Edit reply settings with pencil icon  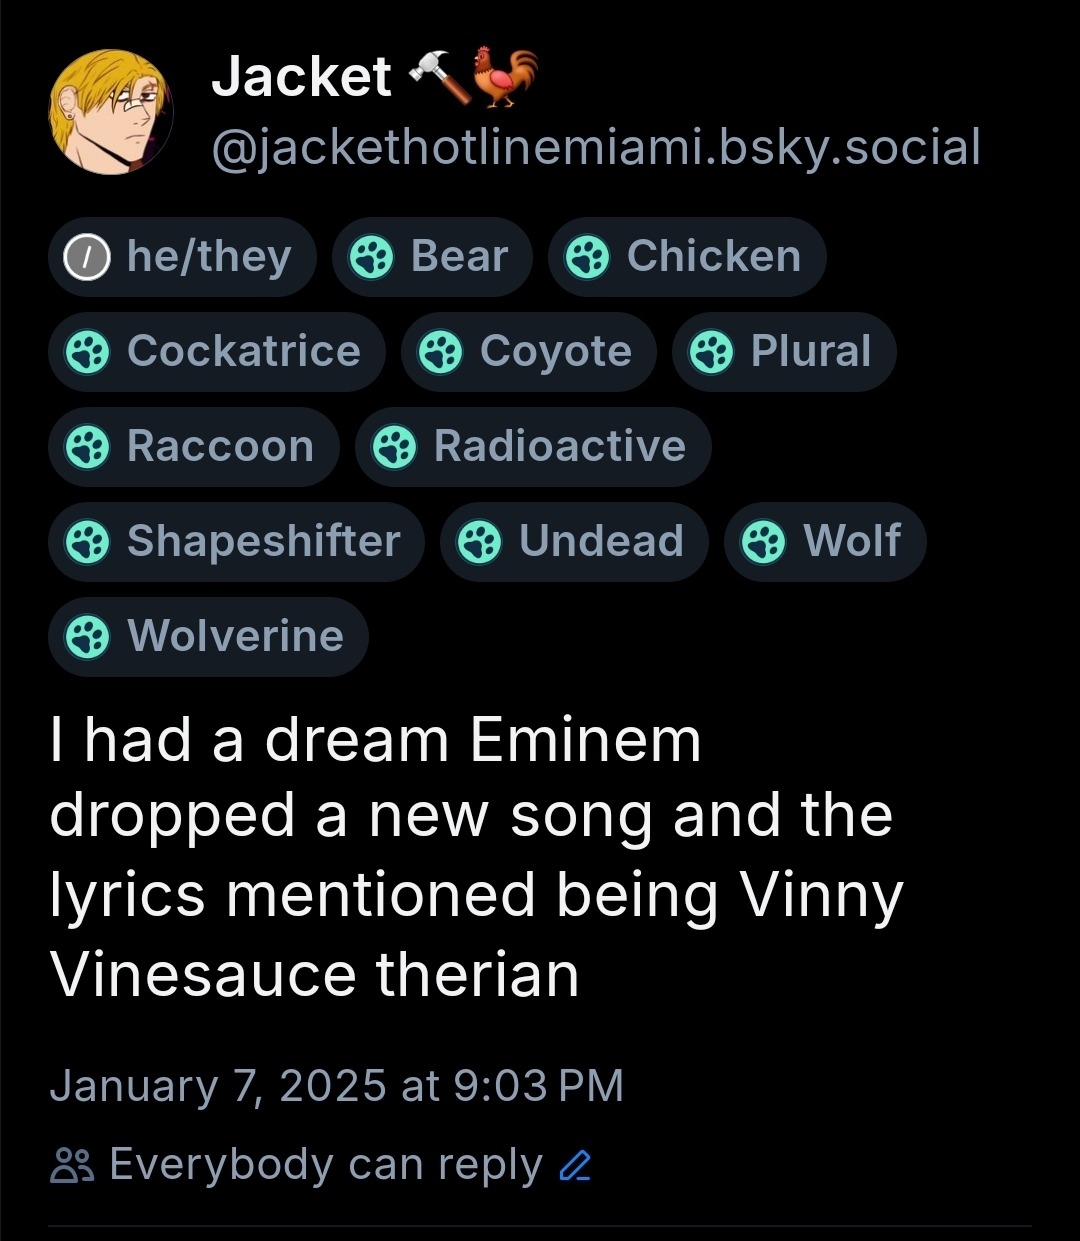[576, 1166]
